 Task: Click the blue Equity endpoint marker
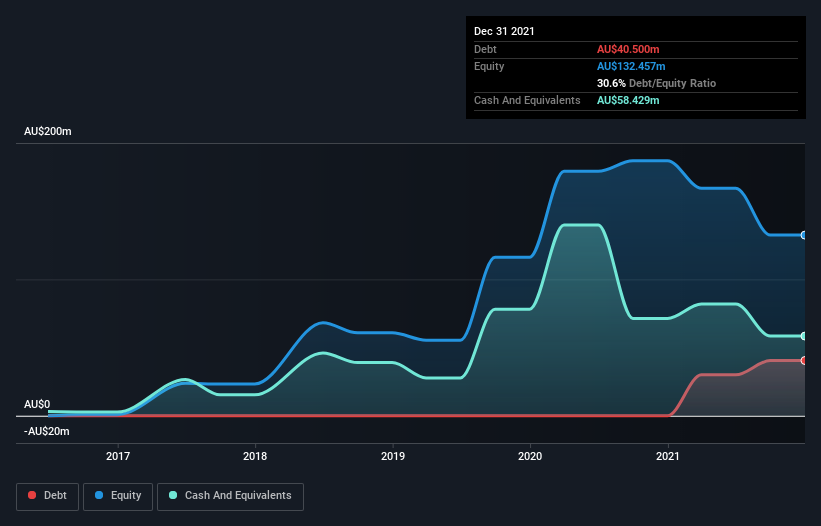click(804, 236)
